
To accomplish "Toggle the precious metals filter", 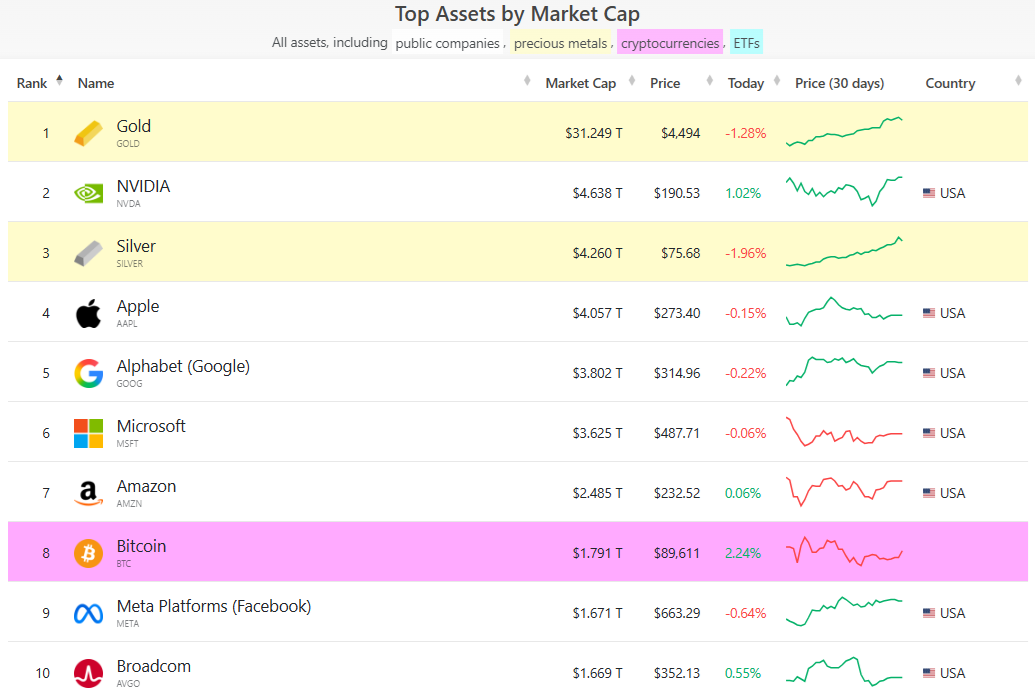I will 560,43.
